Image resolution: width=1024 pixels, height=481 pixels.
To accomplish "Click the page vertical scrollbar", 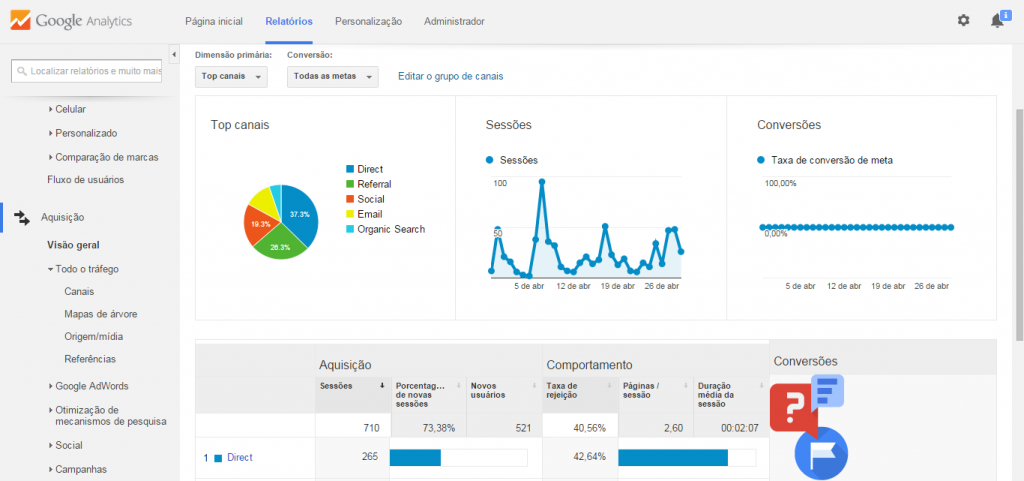I will point(1019,224).
